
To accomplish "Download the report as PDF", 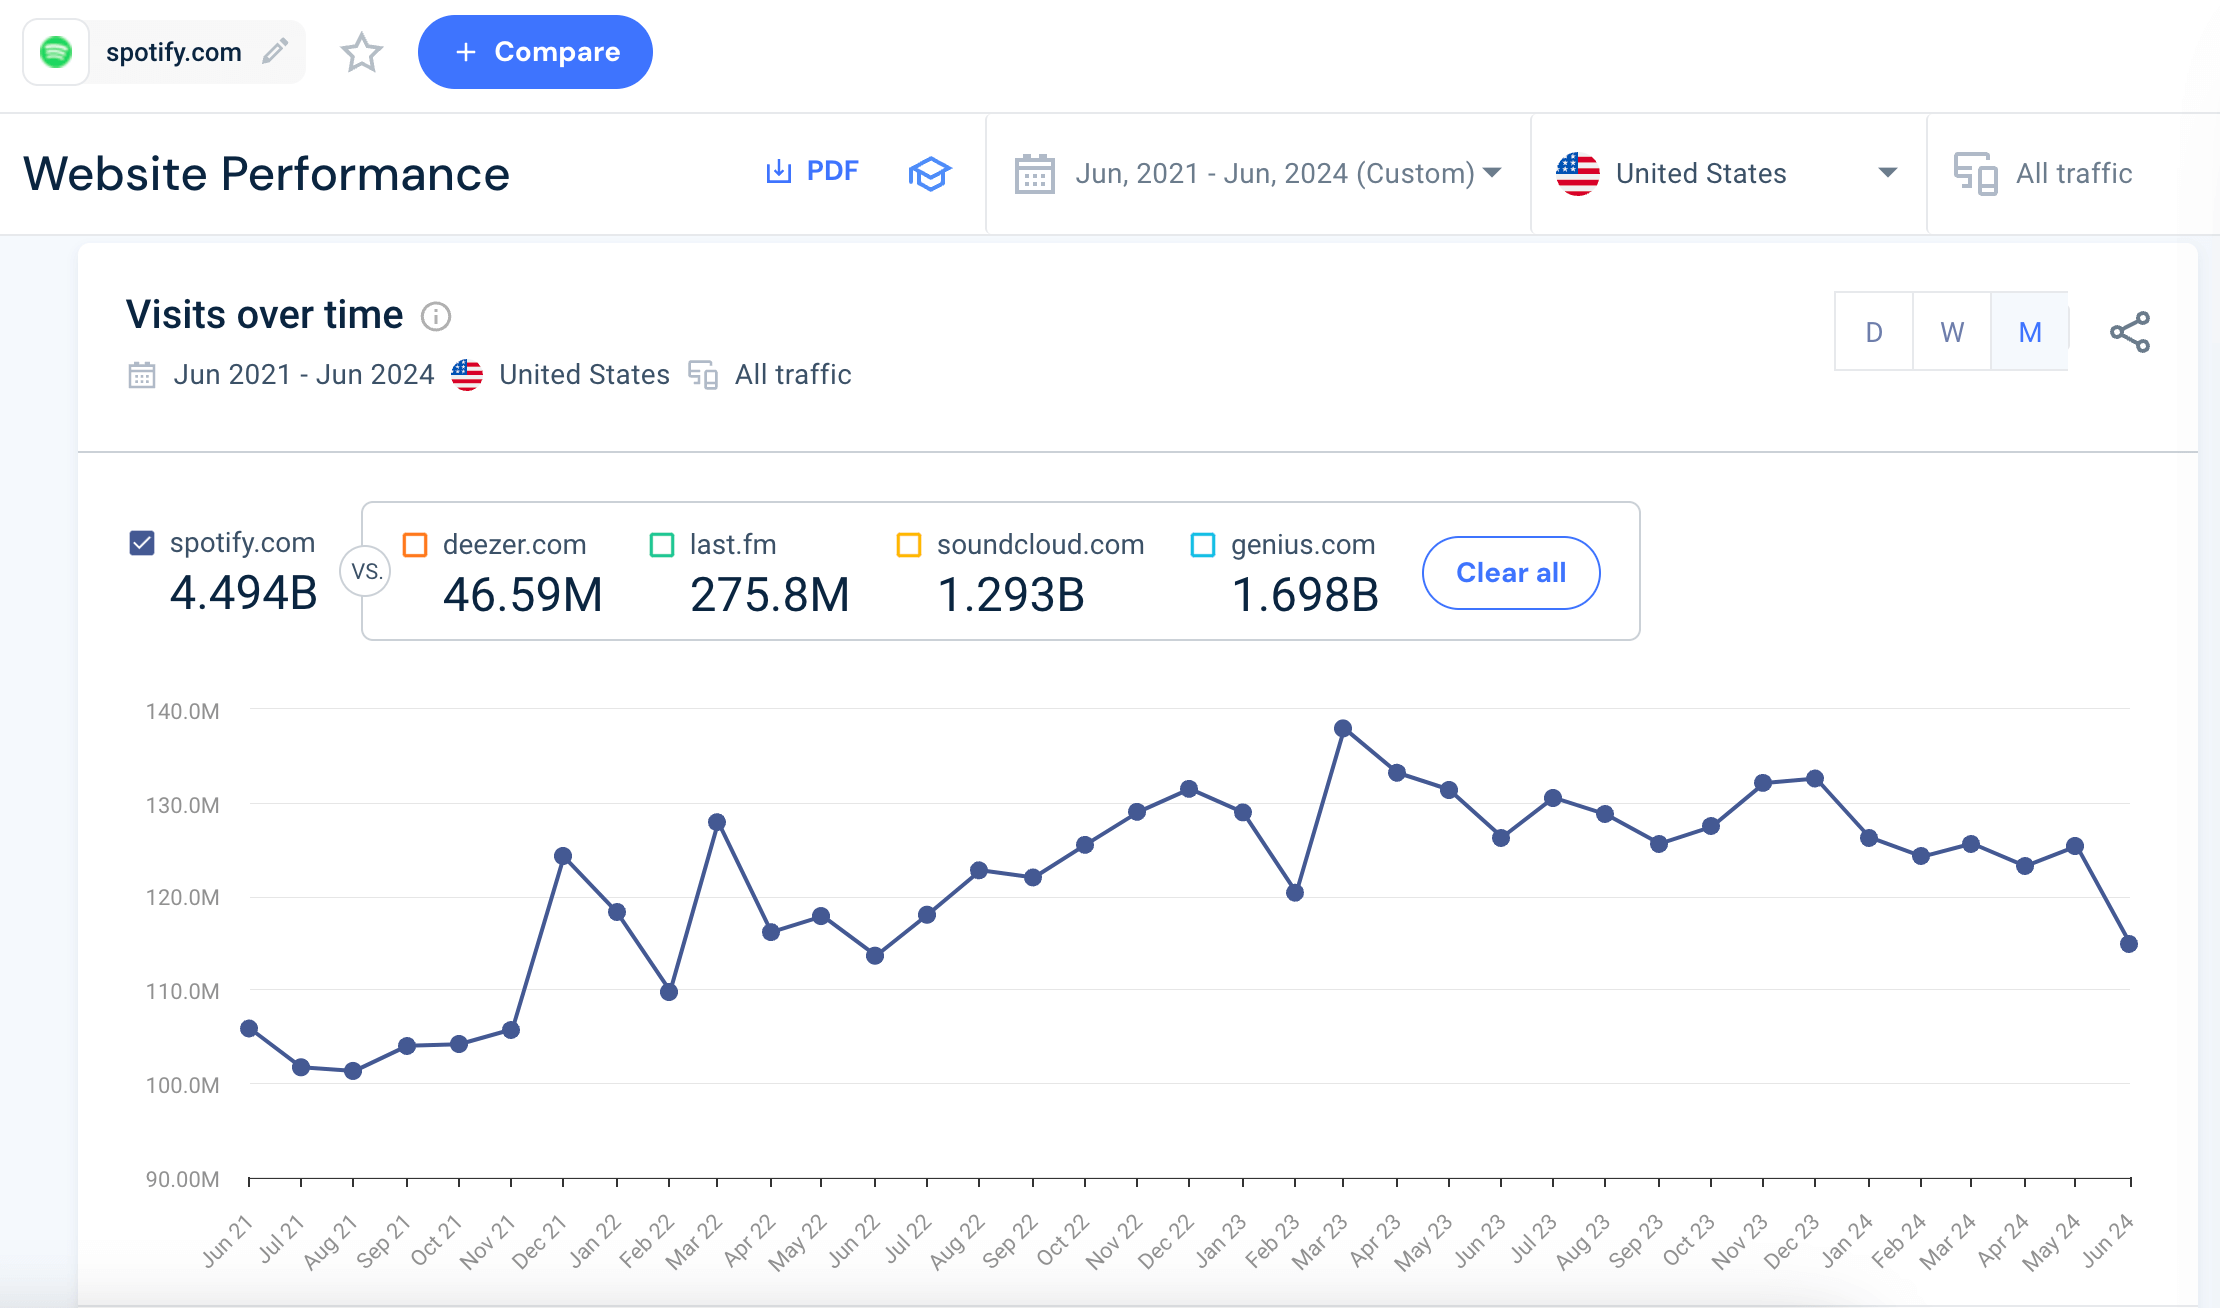I will click(x=812, y=172).
